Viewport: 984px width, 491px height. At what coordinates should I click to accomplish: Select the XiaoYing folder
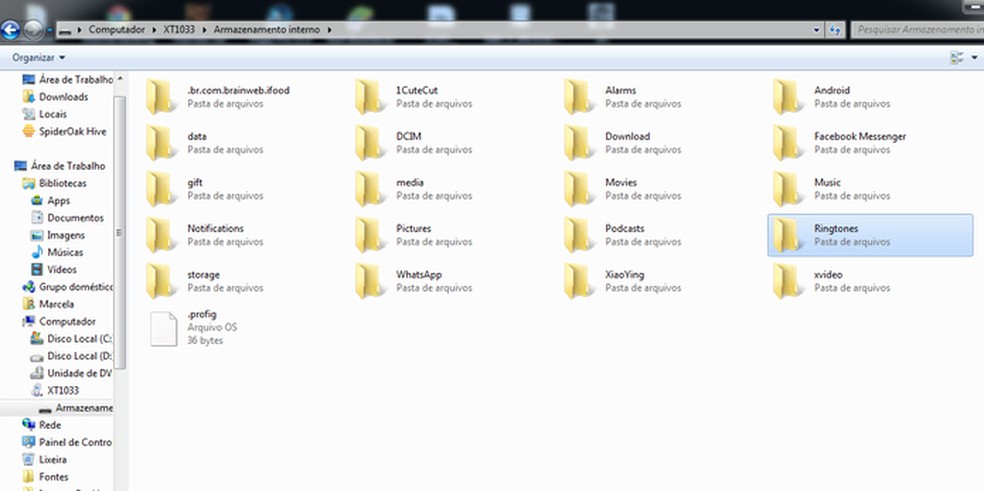click(x=623, y=281)
